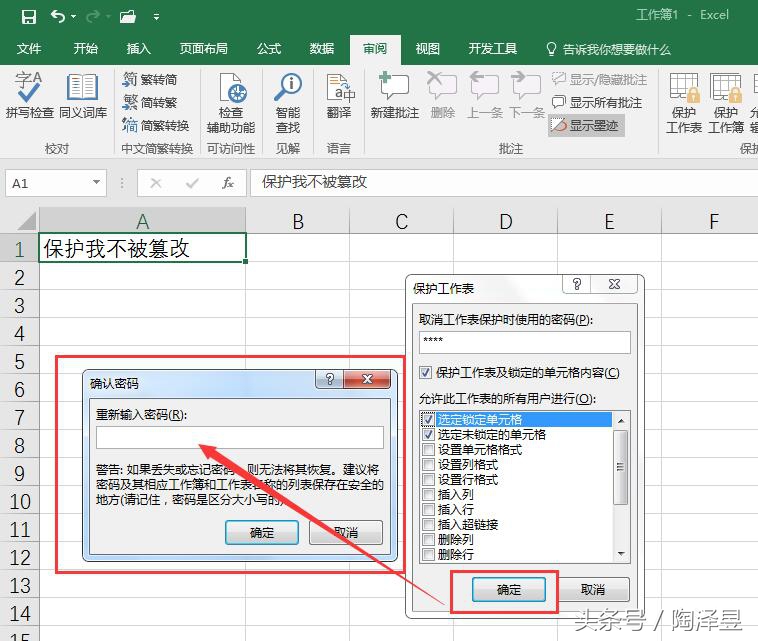Click the permissions list scrollbar thumb
758x641 pixels.
pos(621,467)
